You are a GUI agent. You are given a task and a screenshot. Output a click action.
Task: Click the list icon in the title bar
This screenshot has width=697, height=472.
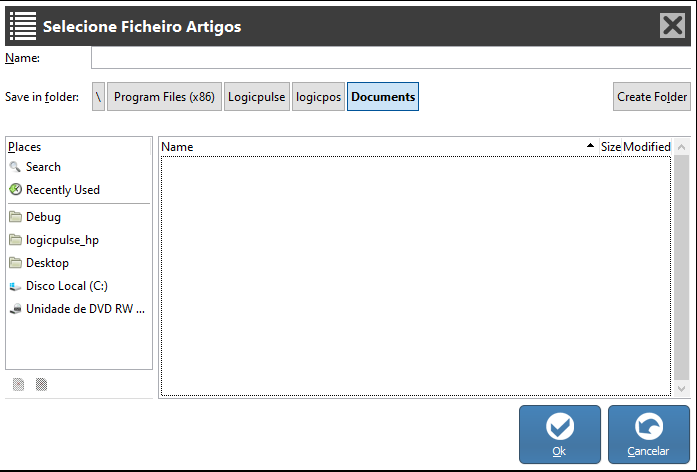tap(22, 26)
